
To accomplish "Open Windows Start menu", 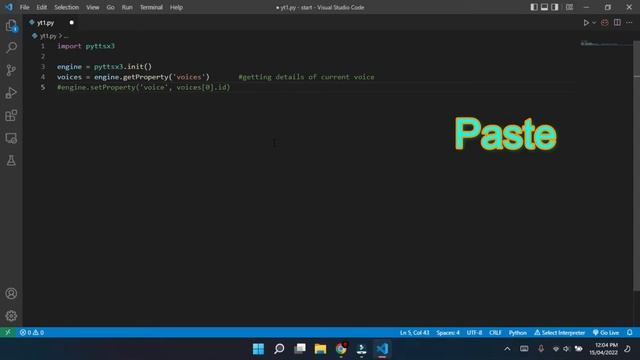I will click(258, 349).
